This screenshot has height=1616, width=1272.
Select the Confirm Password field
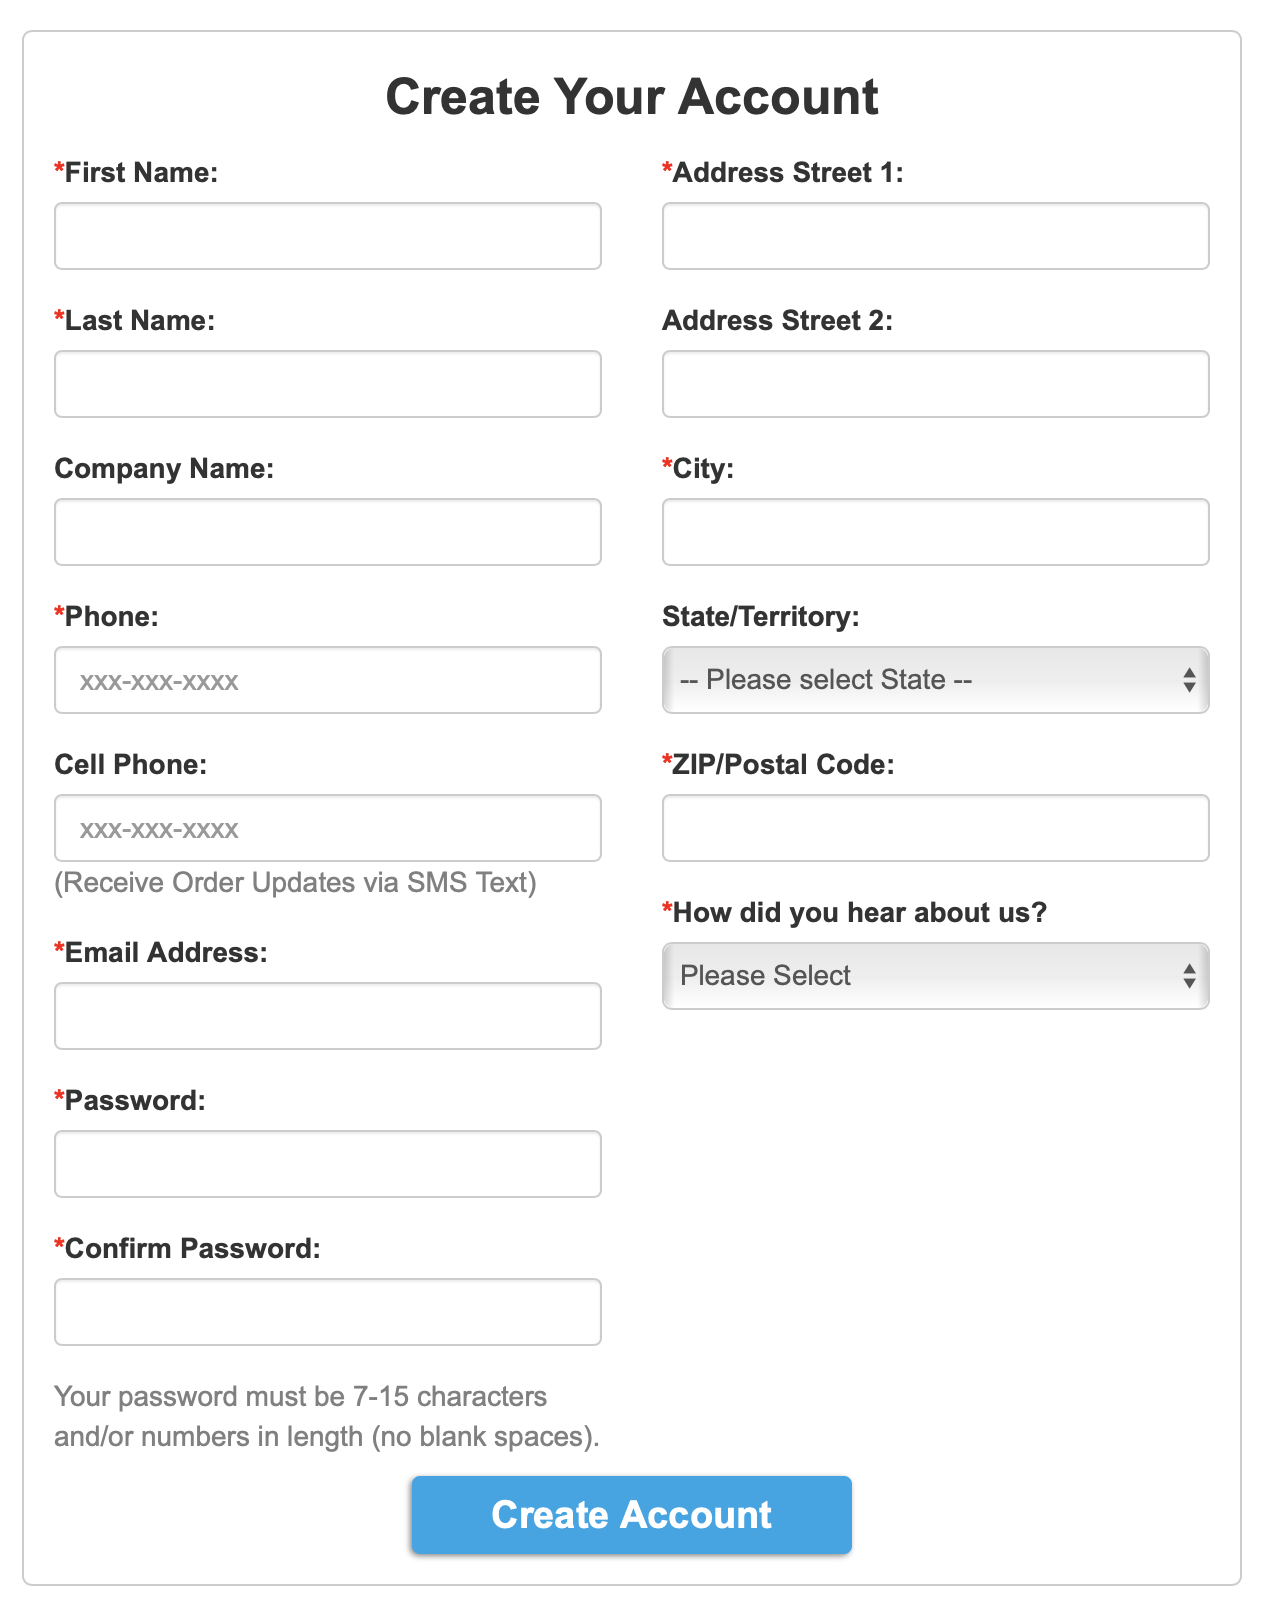click(x=328, y=1312)
